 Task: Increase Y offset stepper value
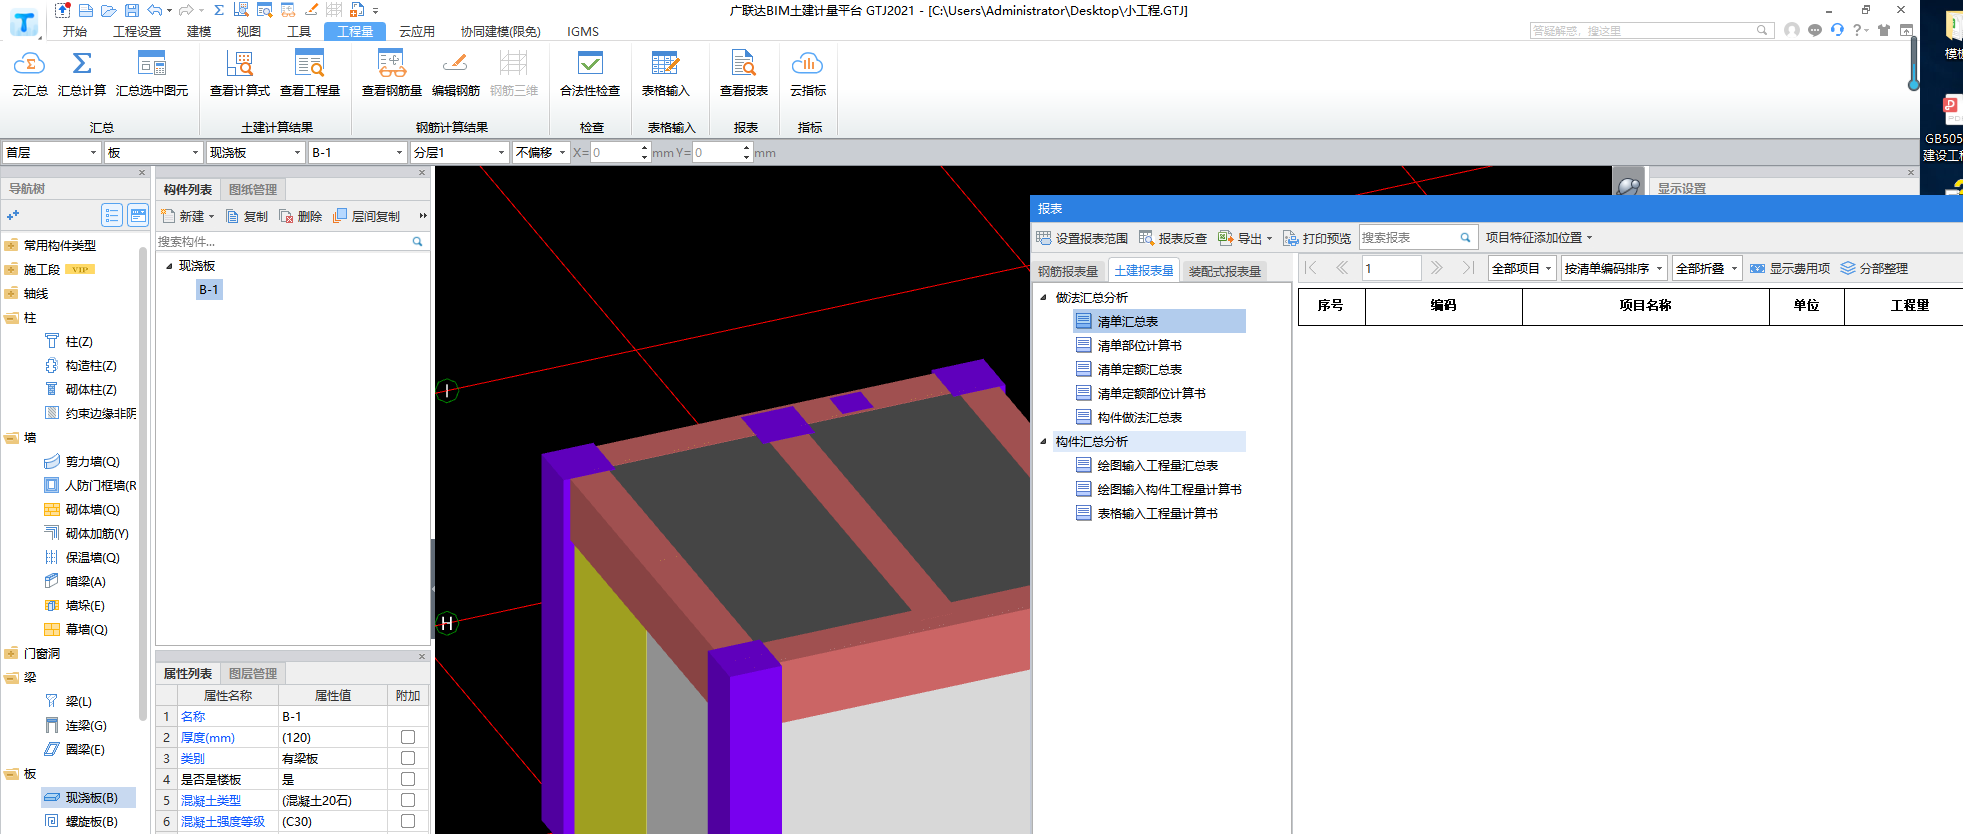746,147
